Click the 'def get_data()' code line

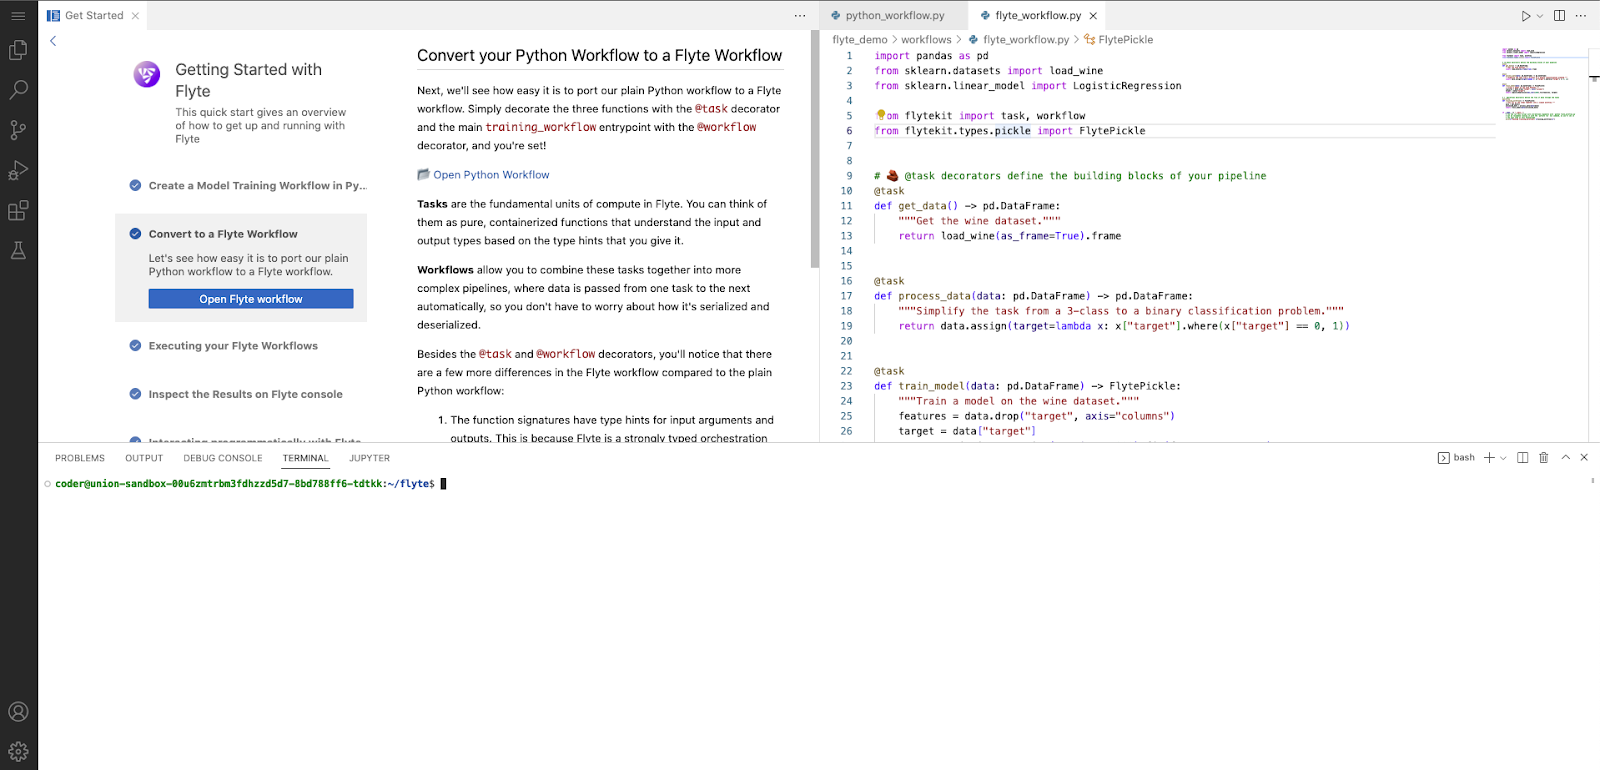click(x=967, y=206)
